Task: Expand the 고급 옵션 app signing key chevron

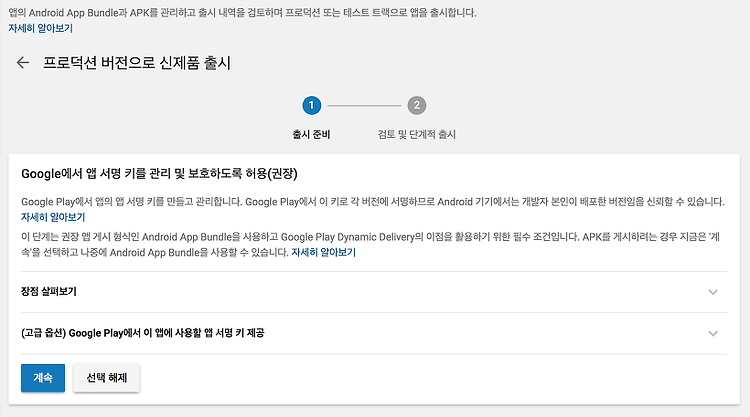Action: [x=713, y=333]
